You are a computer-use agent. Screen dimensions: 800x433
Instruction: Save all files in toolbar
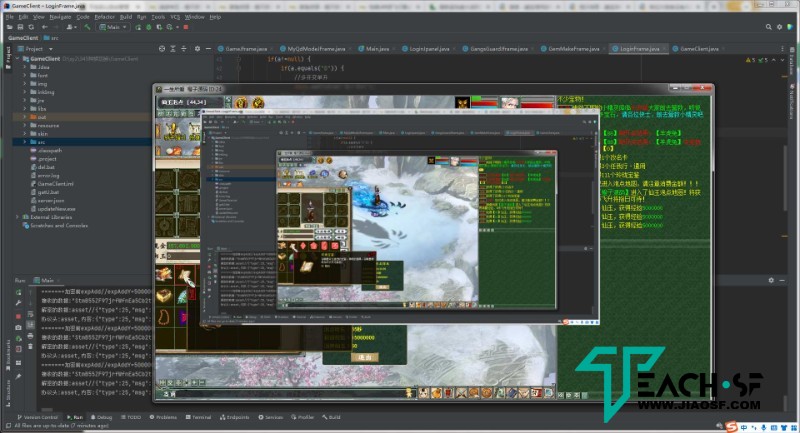coord(20,27)
